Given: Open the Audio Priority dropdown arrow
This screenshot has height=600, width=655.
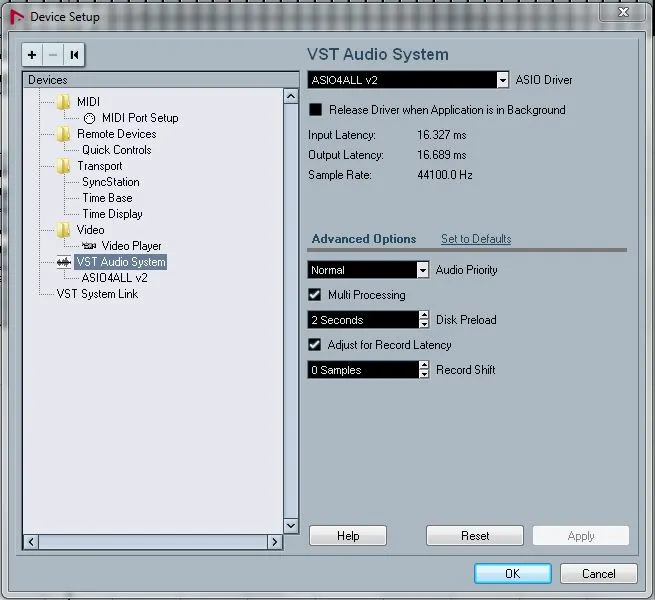Looking at the screenshot, I should point(423,270).
